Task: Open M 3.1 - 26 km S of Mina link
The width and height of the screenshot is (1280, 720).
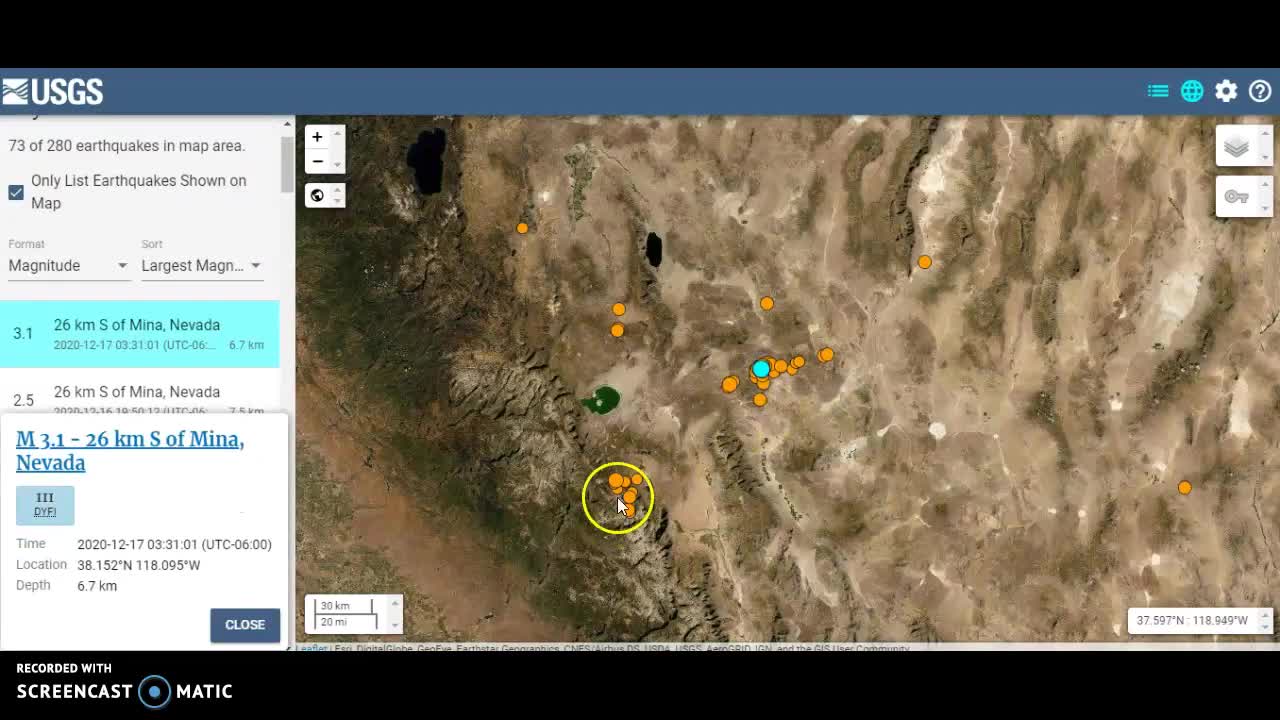Action: point(130,451)
